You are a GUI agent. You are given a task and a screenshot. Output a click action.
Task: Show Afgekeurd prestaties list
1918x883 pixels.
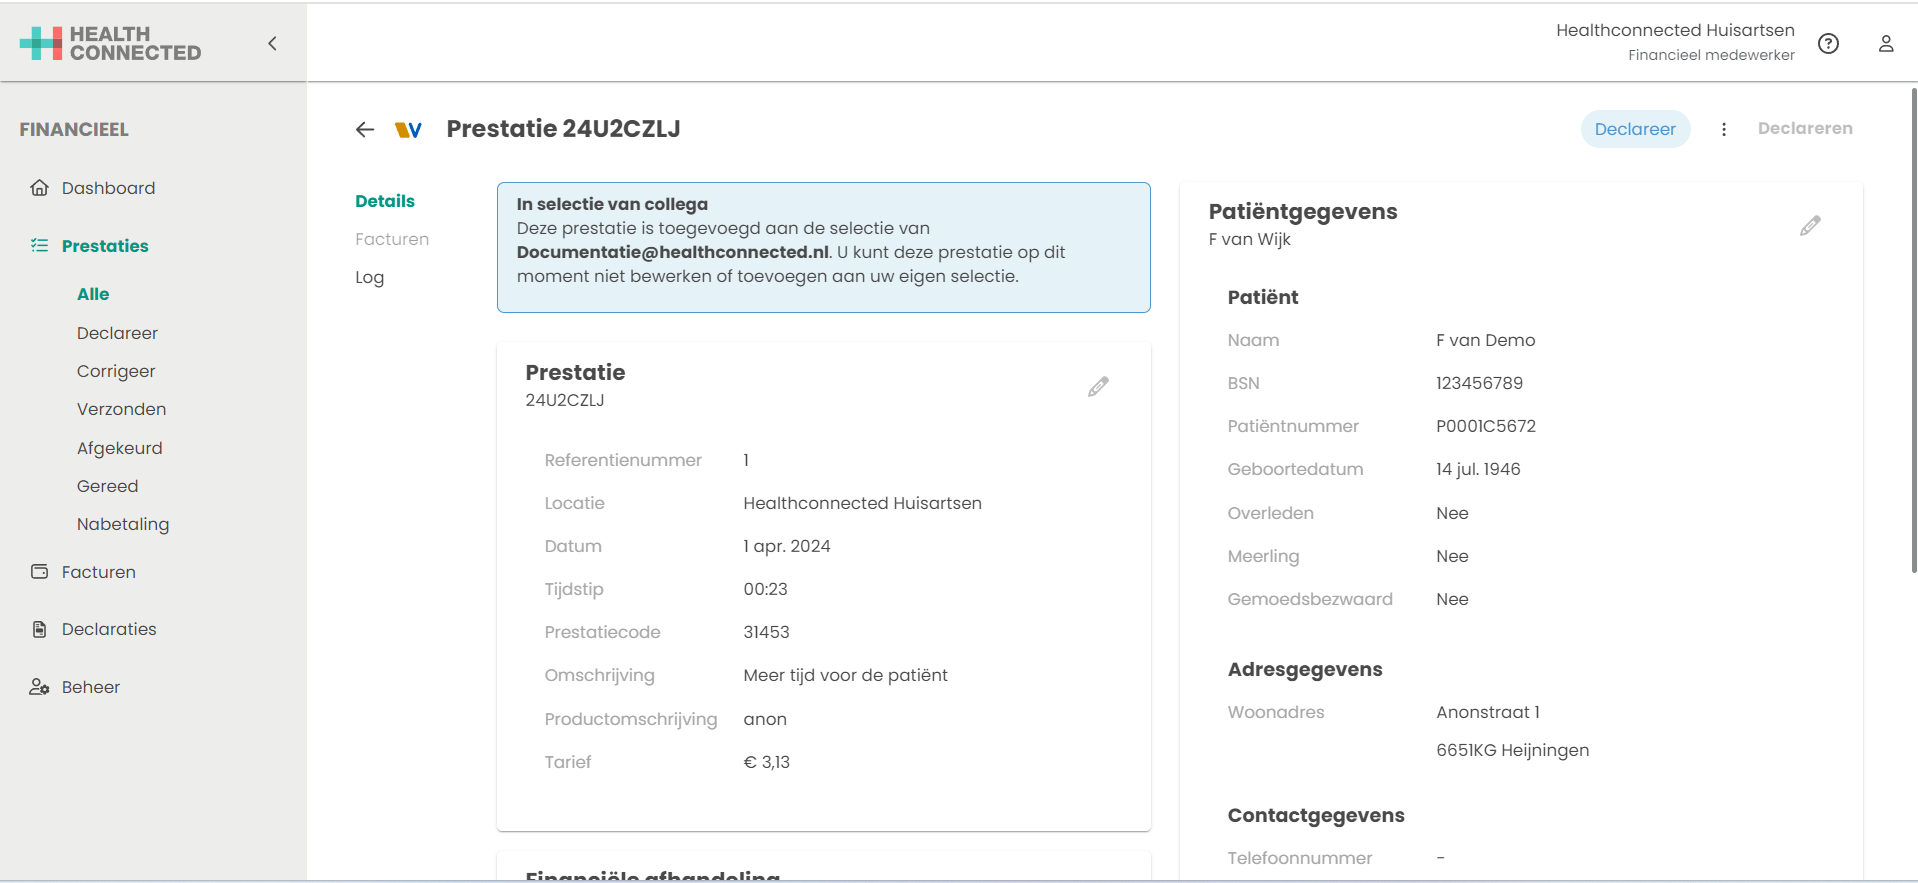pos(119,448)
